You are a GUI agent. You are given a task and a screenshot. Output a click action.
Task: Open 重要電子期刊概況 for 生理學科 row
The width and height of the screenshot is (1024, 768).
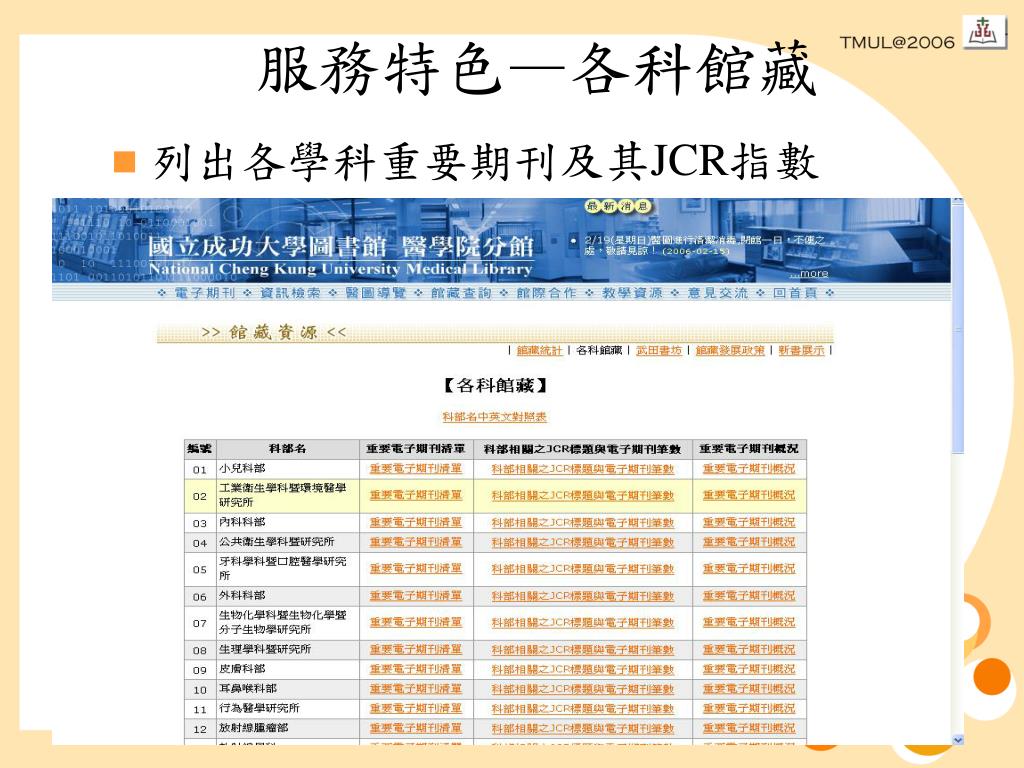pos(749,650)
